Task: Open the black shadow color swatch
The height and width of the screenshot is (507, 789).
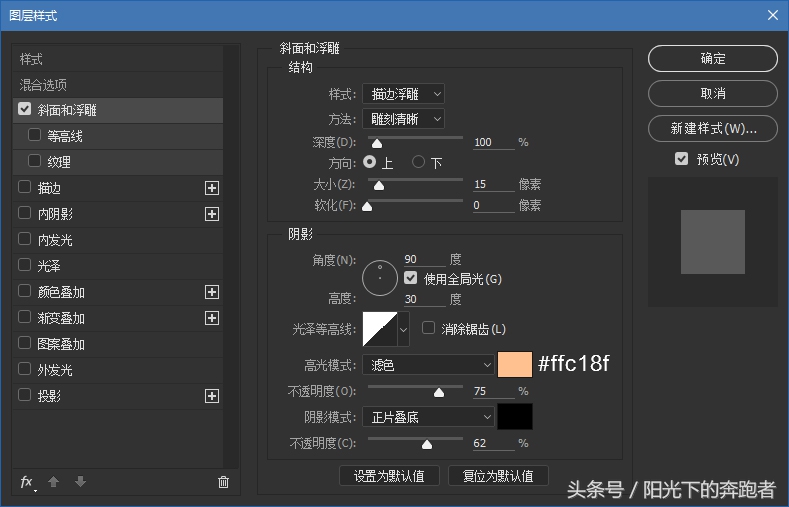Action: (x=515, y=416)
